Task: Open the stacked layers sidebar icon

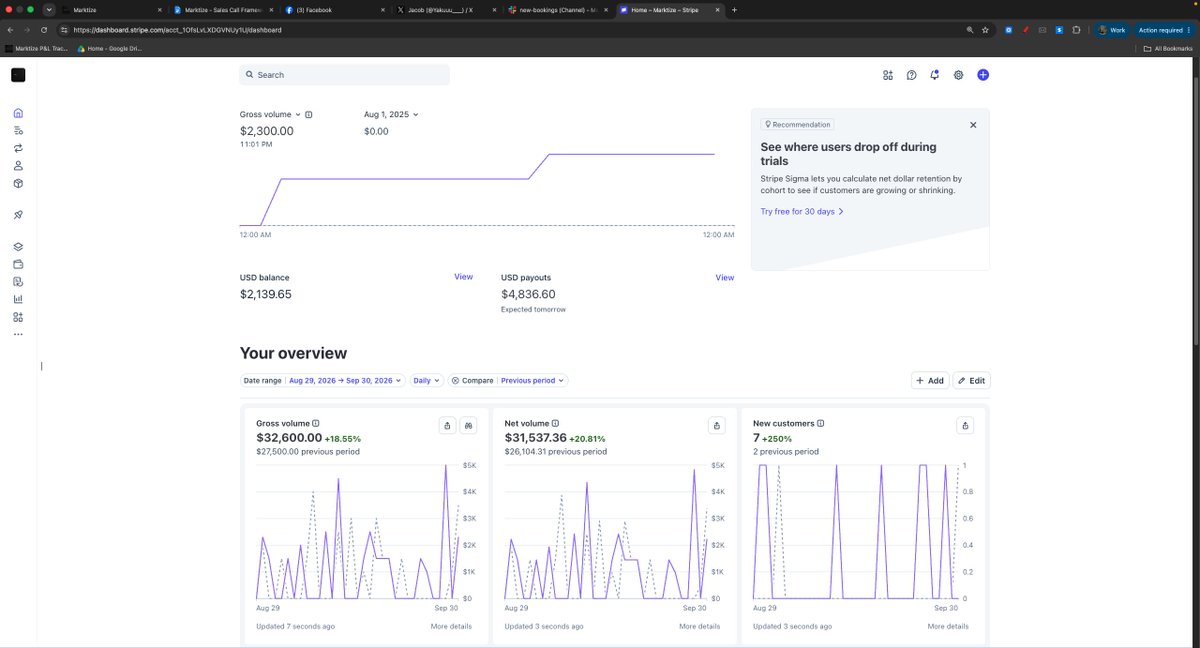Action: [18, 247]
